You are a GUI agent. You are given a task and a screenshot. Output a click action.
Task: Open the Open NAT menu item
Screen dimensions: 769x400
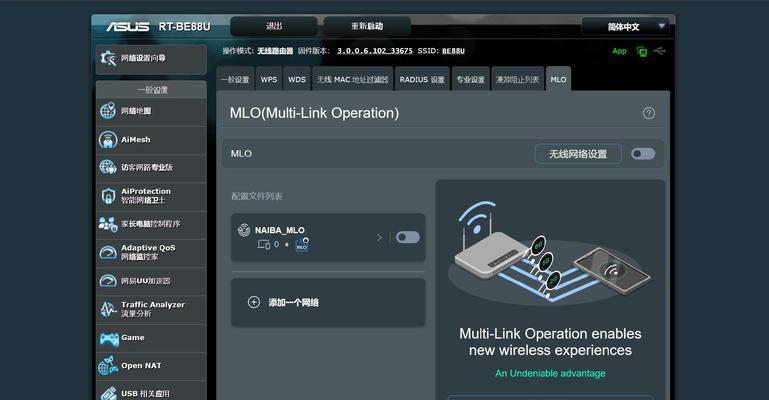pyautogui.click(x=151, y=366)
